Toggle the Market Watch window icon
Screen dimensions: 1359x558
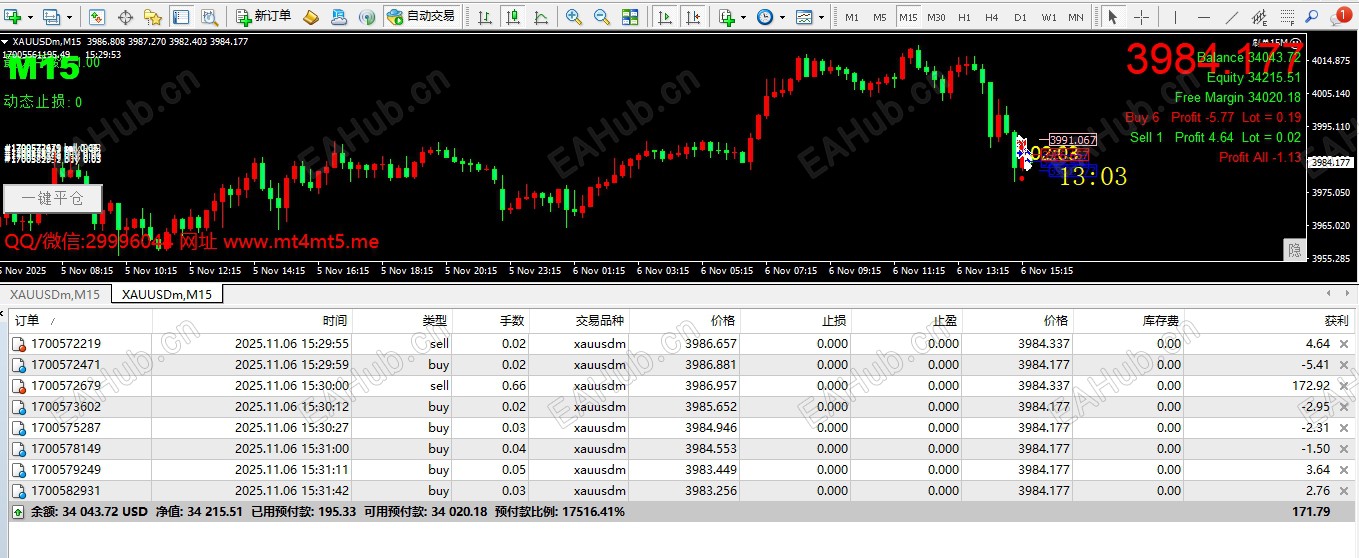(97, 17)
